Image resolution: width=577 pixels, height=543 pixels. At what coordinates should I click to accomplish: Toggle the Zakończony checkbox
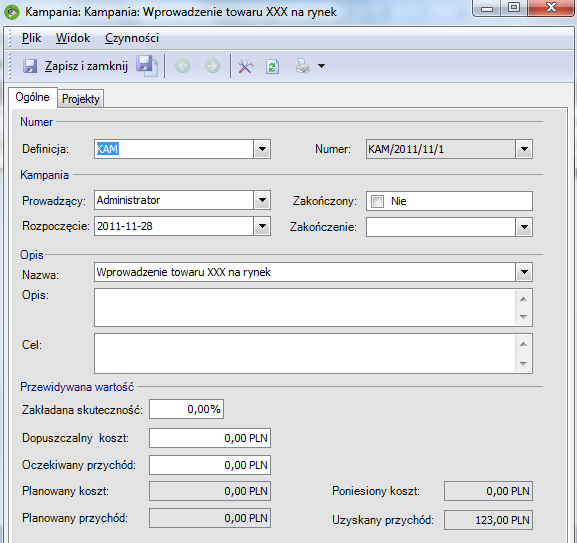[x=377, y=201]
